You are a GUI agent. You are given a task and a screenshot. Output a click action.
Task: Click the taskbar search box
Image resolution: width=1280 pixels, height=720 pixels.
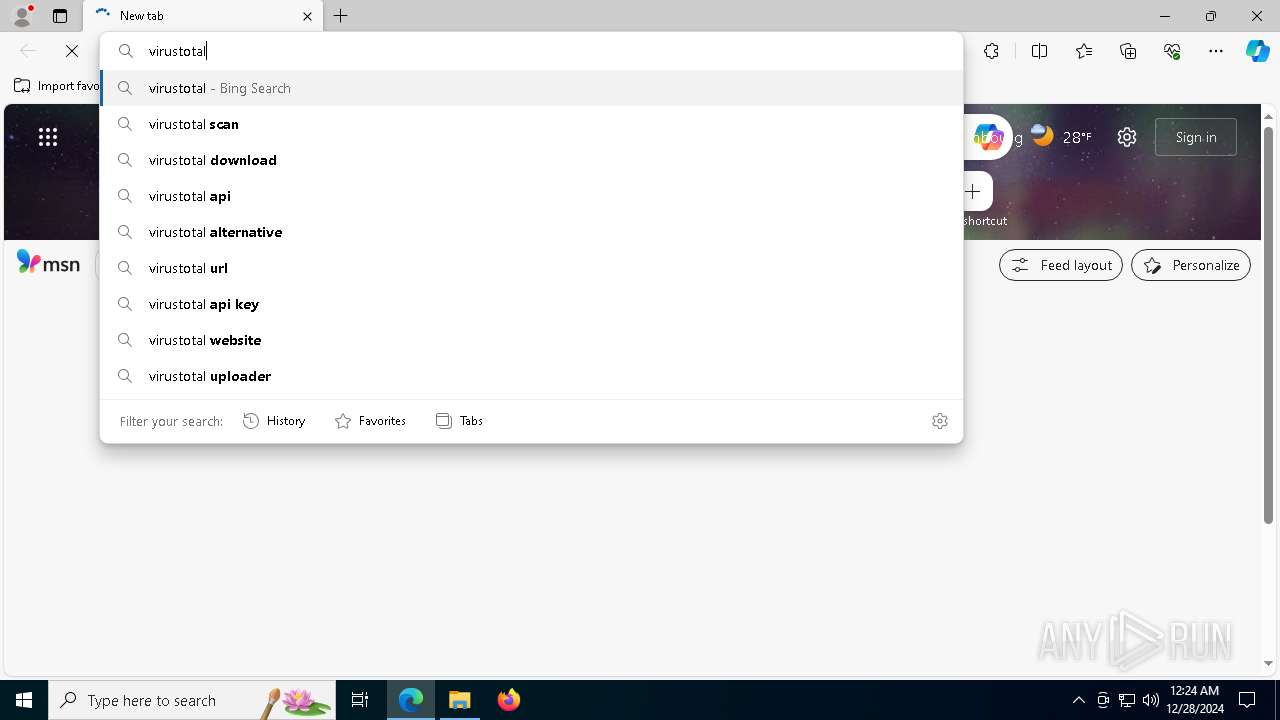point(191,700)
